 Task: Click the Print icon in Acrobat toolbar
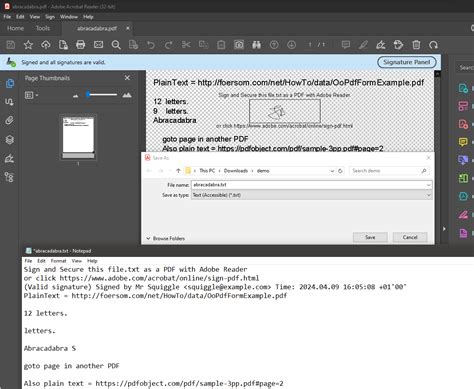81,45
